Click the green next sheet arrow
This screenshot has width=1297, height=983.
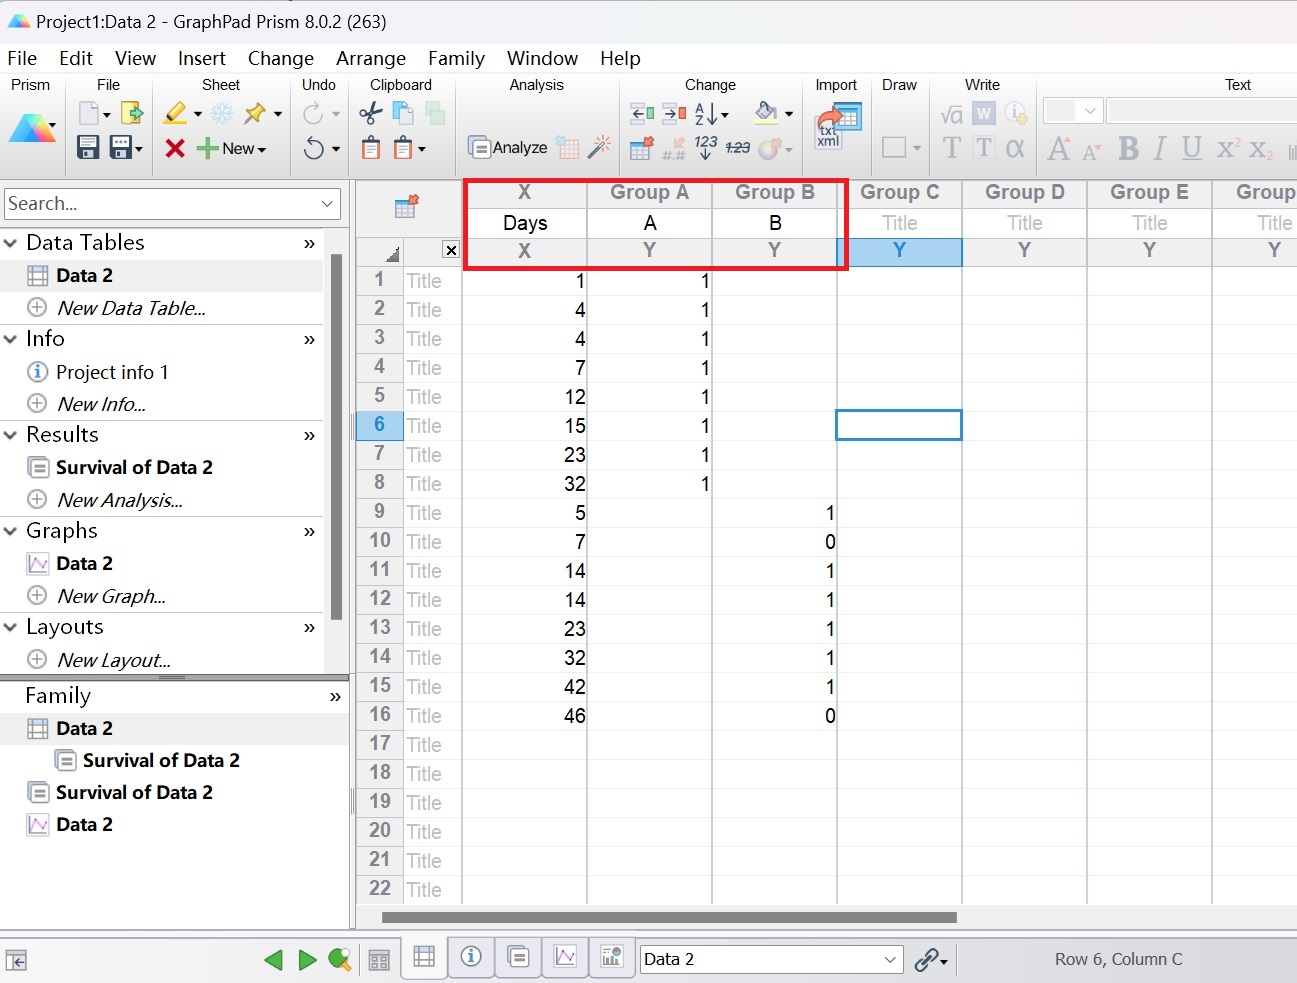pos(307,960)
